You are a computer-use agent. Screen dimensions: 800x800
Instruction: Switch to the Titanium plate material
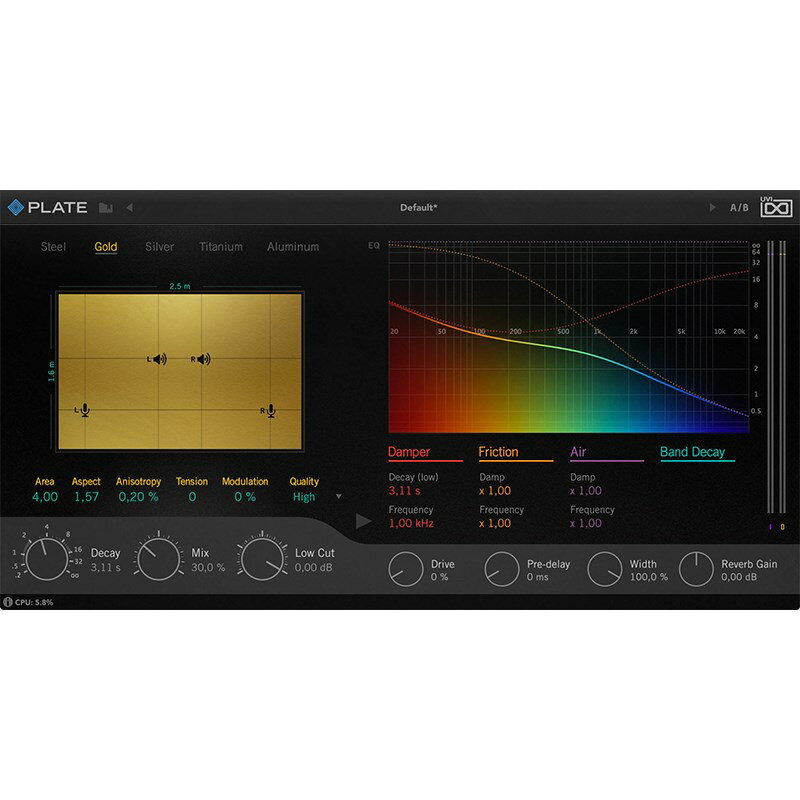point(220,247)
